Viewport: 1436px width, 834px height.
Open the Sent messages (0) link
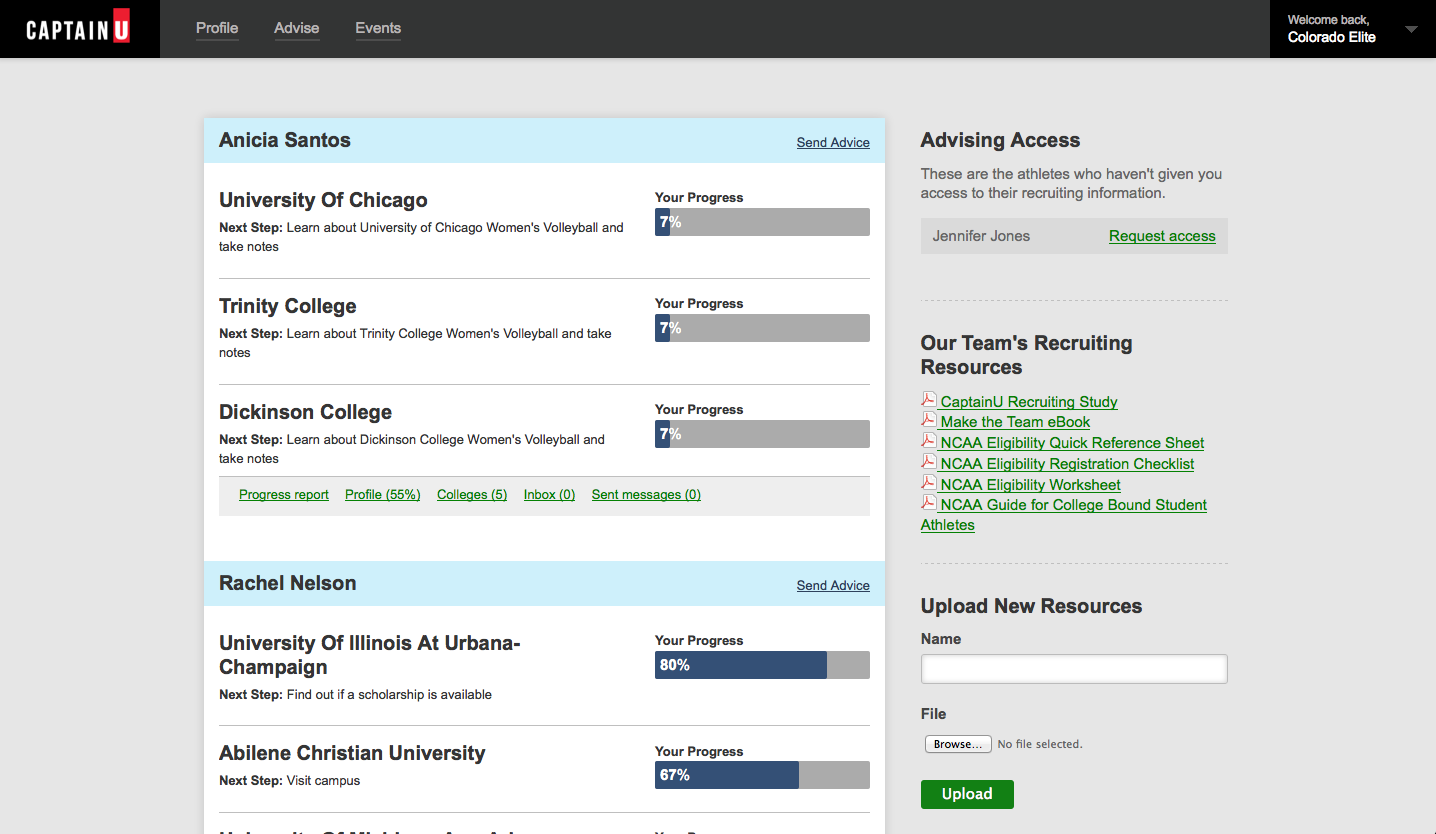click(x=646, y=495)
